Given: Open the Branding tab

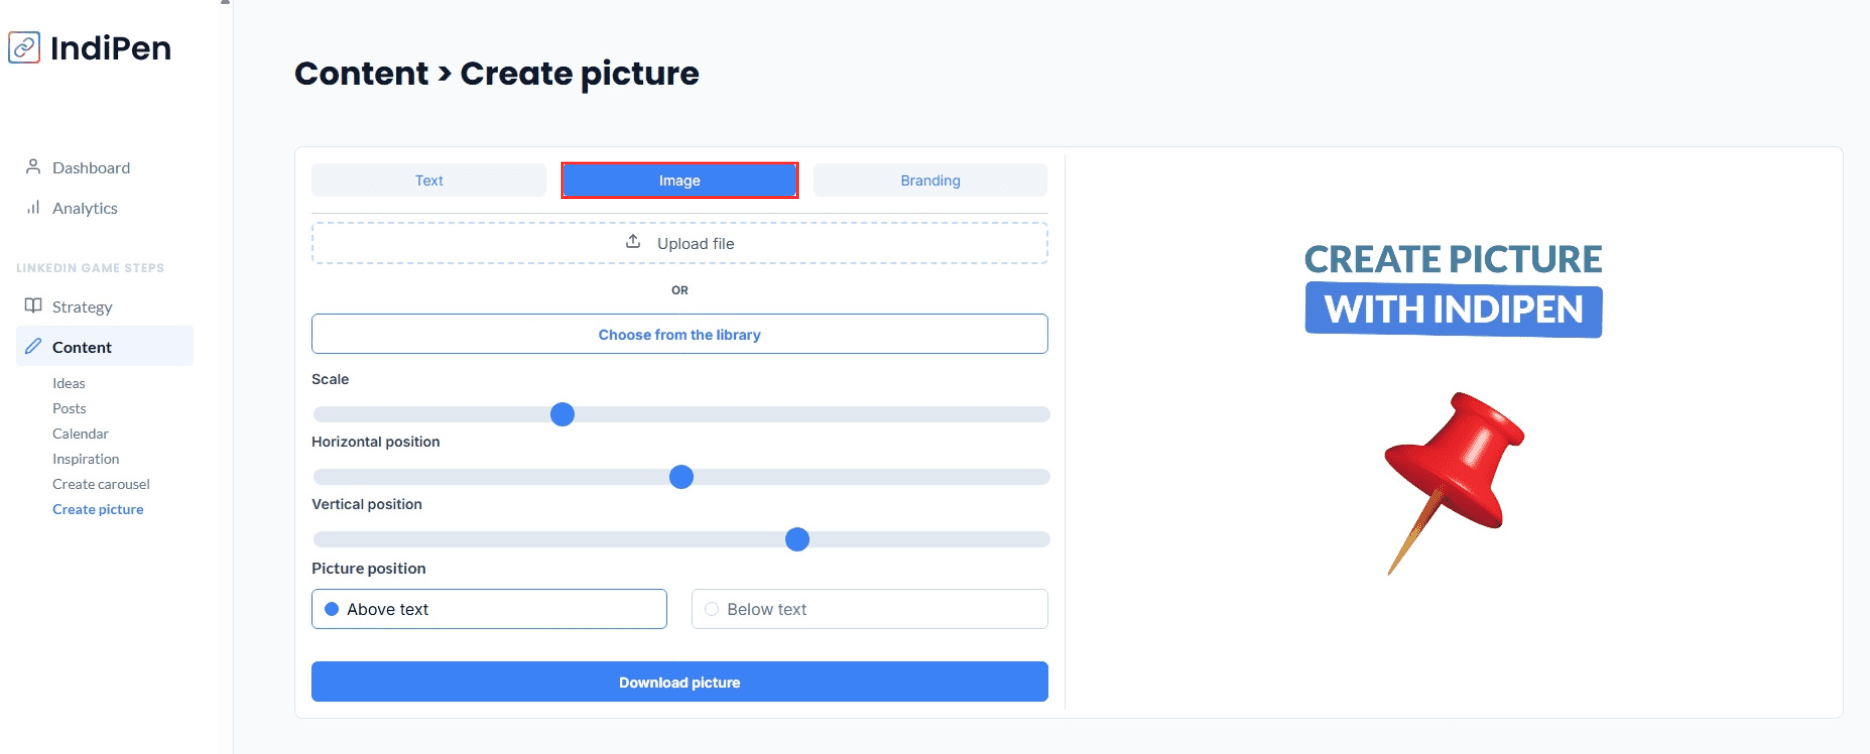Looking at the screenshot, I should 930,180.
